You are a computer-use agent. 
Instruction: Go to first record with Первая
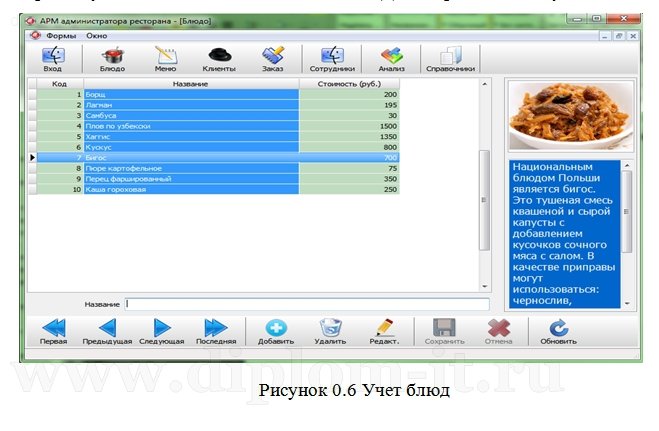click(53, 331)
